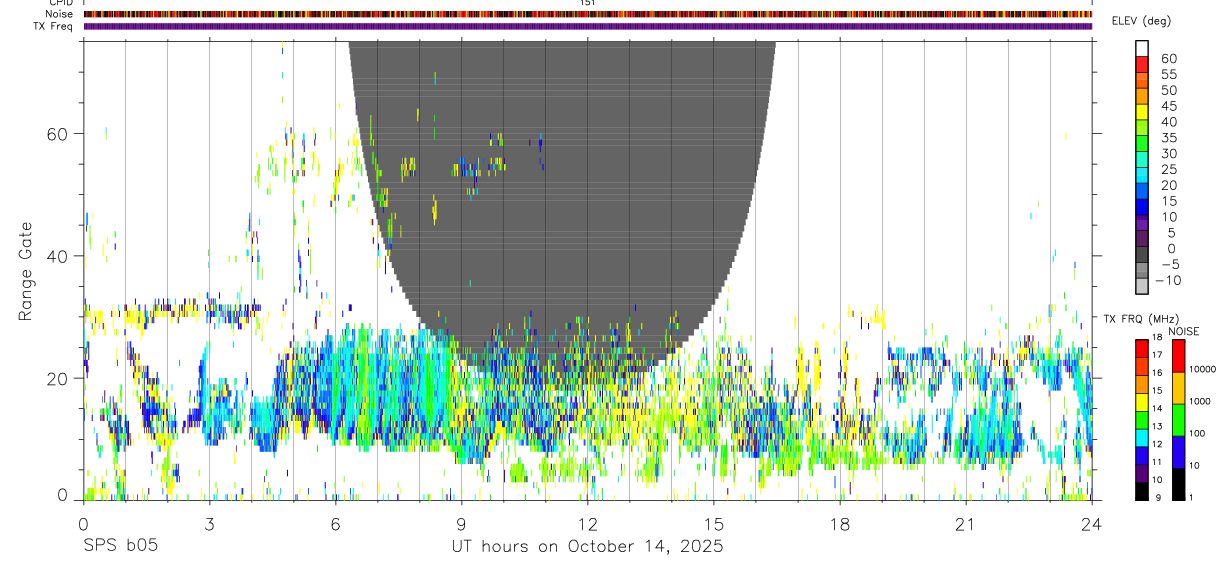Pick the cyan segment of TX FRQ color bar
This screenshot has width=1228, height=567.
click(x=1142, y=437)
